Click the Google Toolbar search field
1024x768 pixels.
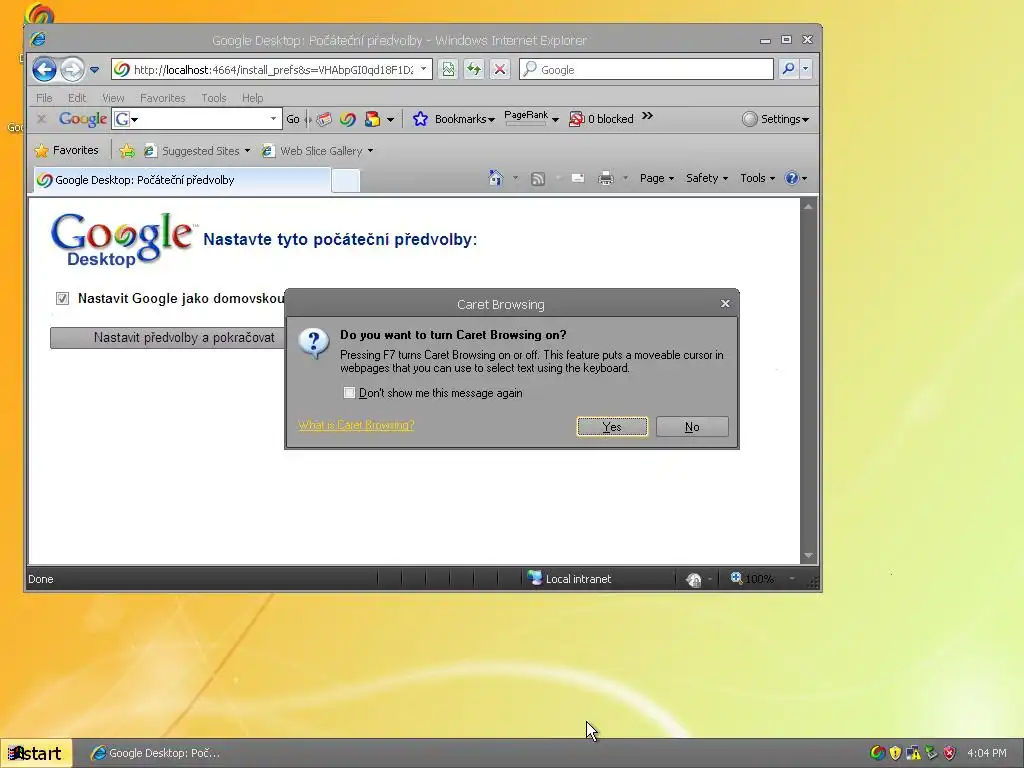197,119
